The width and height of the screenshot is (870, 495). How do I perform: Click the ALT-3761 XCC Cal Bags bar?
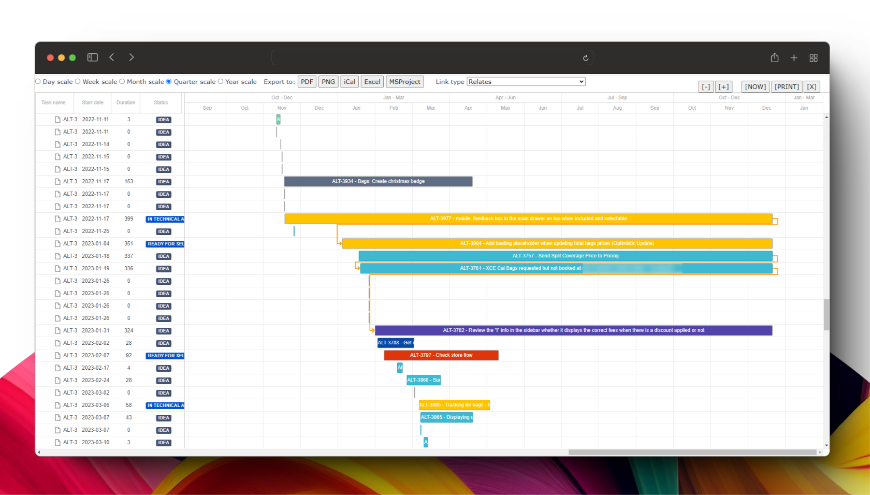click(566, 269)
